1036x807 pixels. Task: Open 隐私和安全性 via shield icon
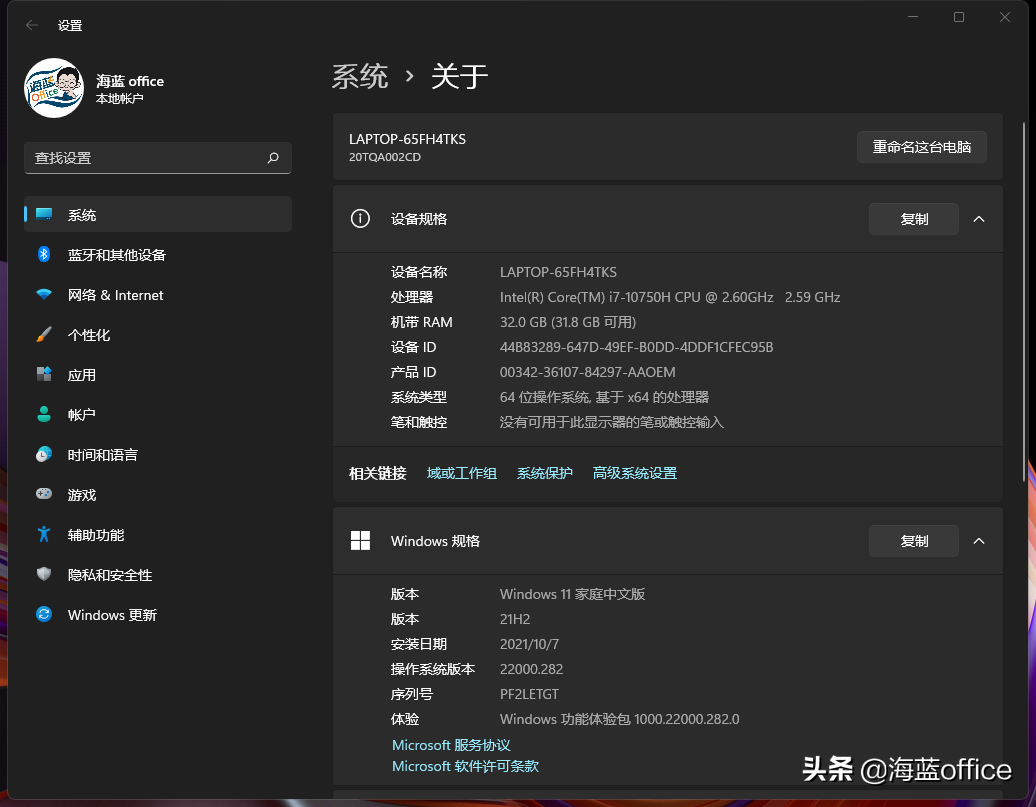[x=44, y=574]
